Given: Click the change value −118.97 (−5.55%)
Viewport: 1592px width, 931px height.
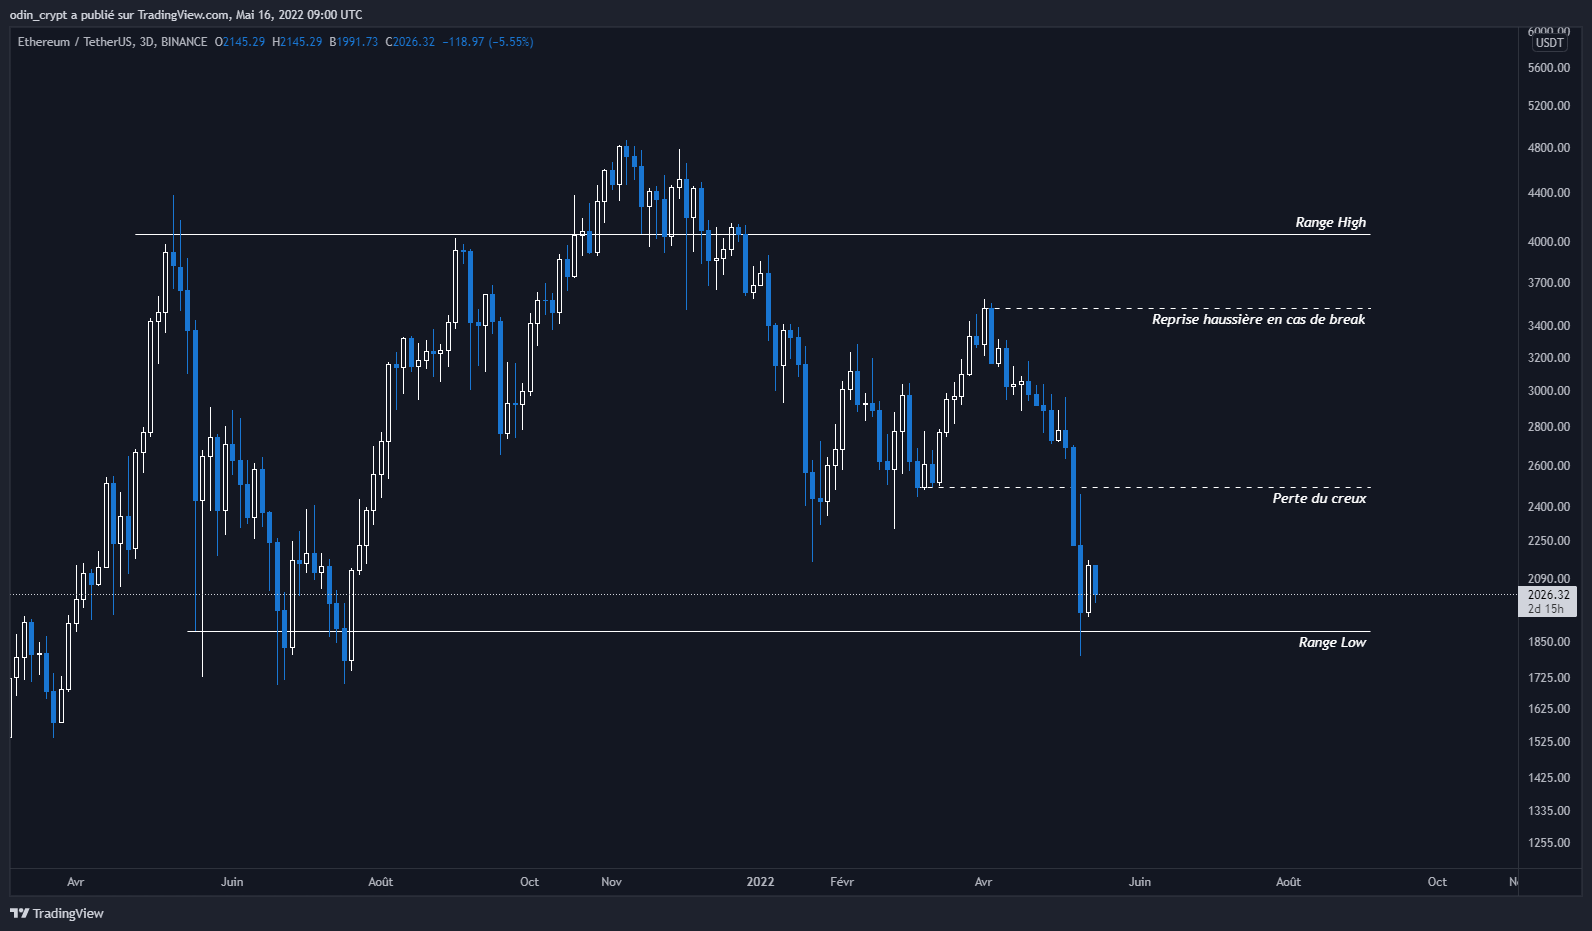Looking at the screenshot, I should click(488, 42).
